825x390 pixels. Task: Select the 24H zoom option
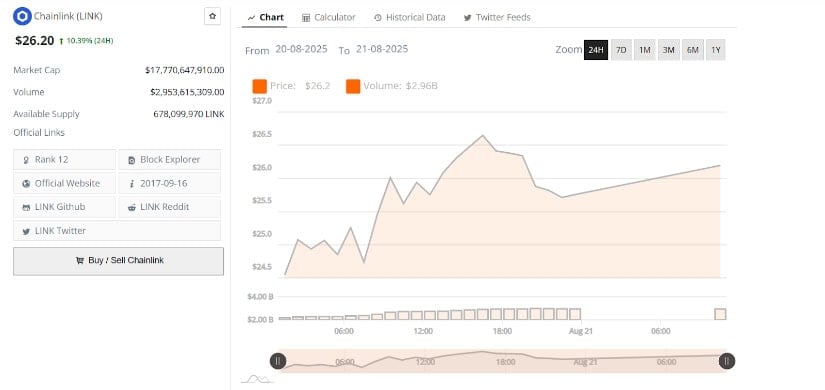coord(596,50)
